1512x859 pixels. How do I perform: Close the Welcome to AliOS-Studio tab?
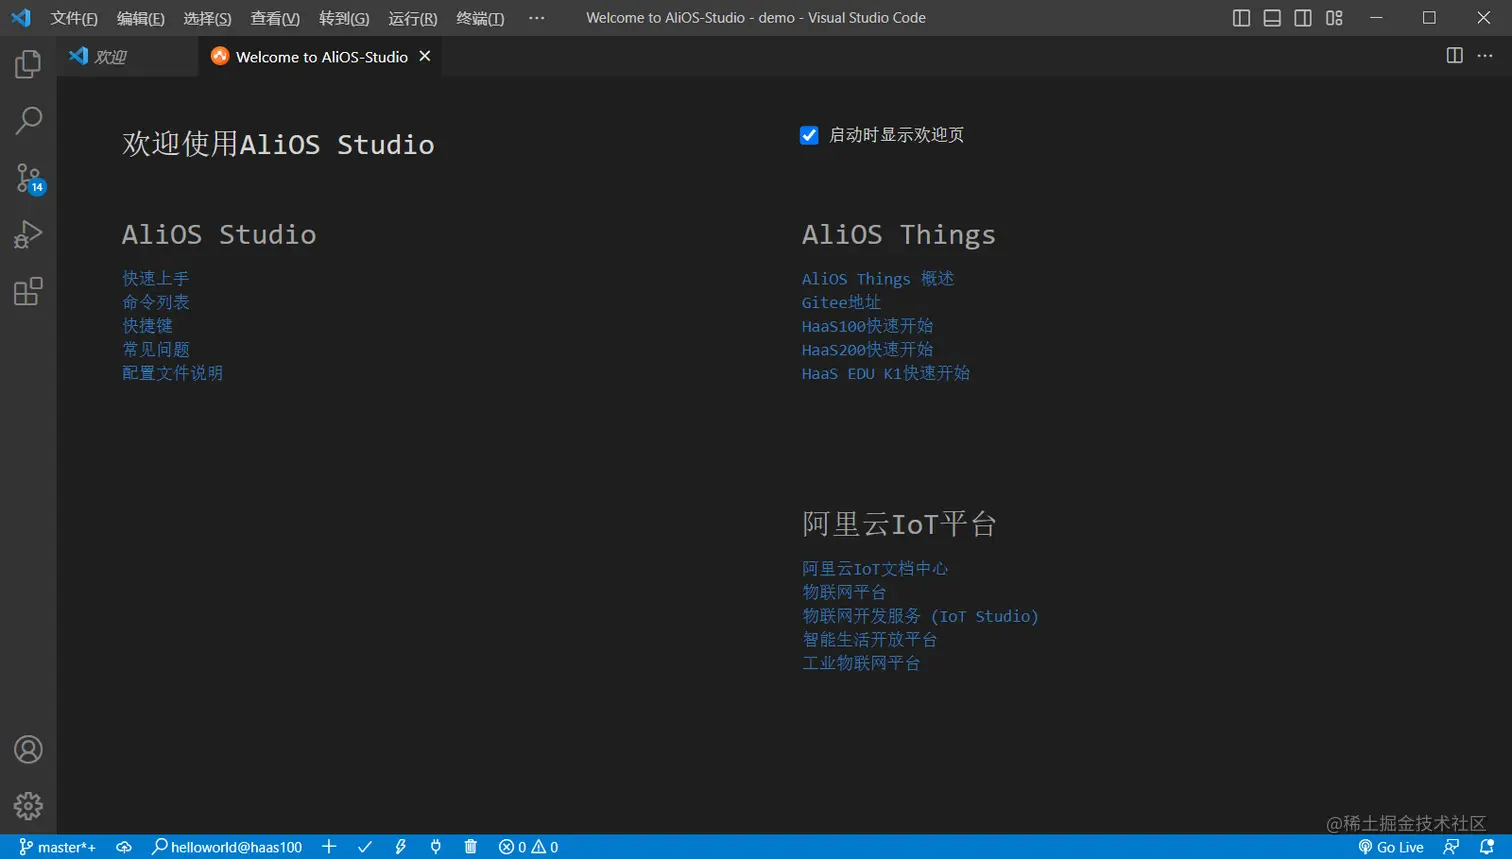click(425, 56)
